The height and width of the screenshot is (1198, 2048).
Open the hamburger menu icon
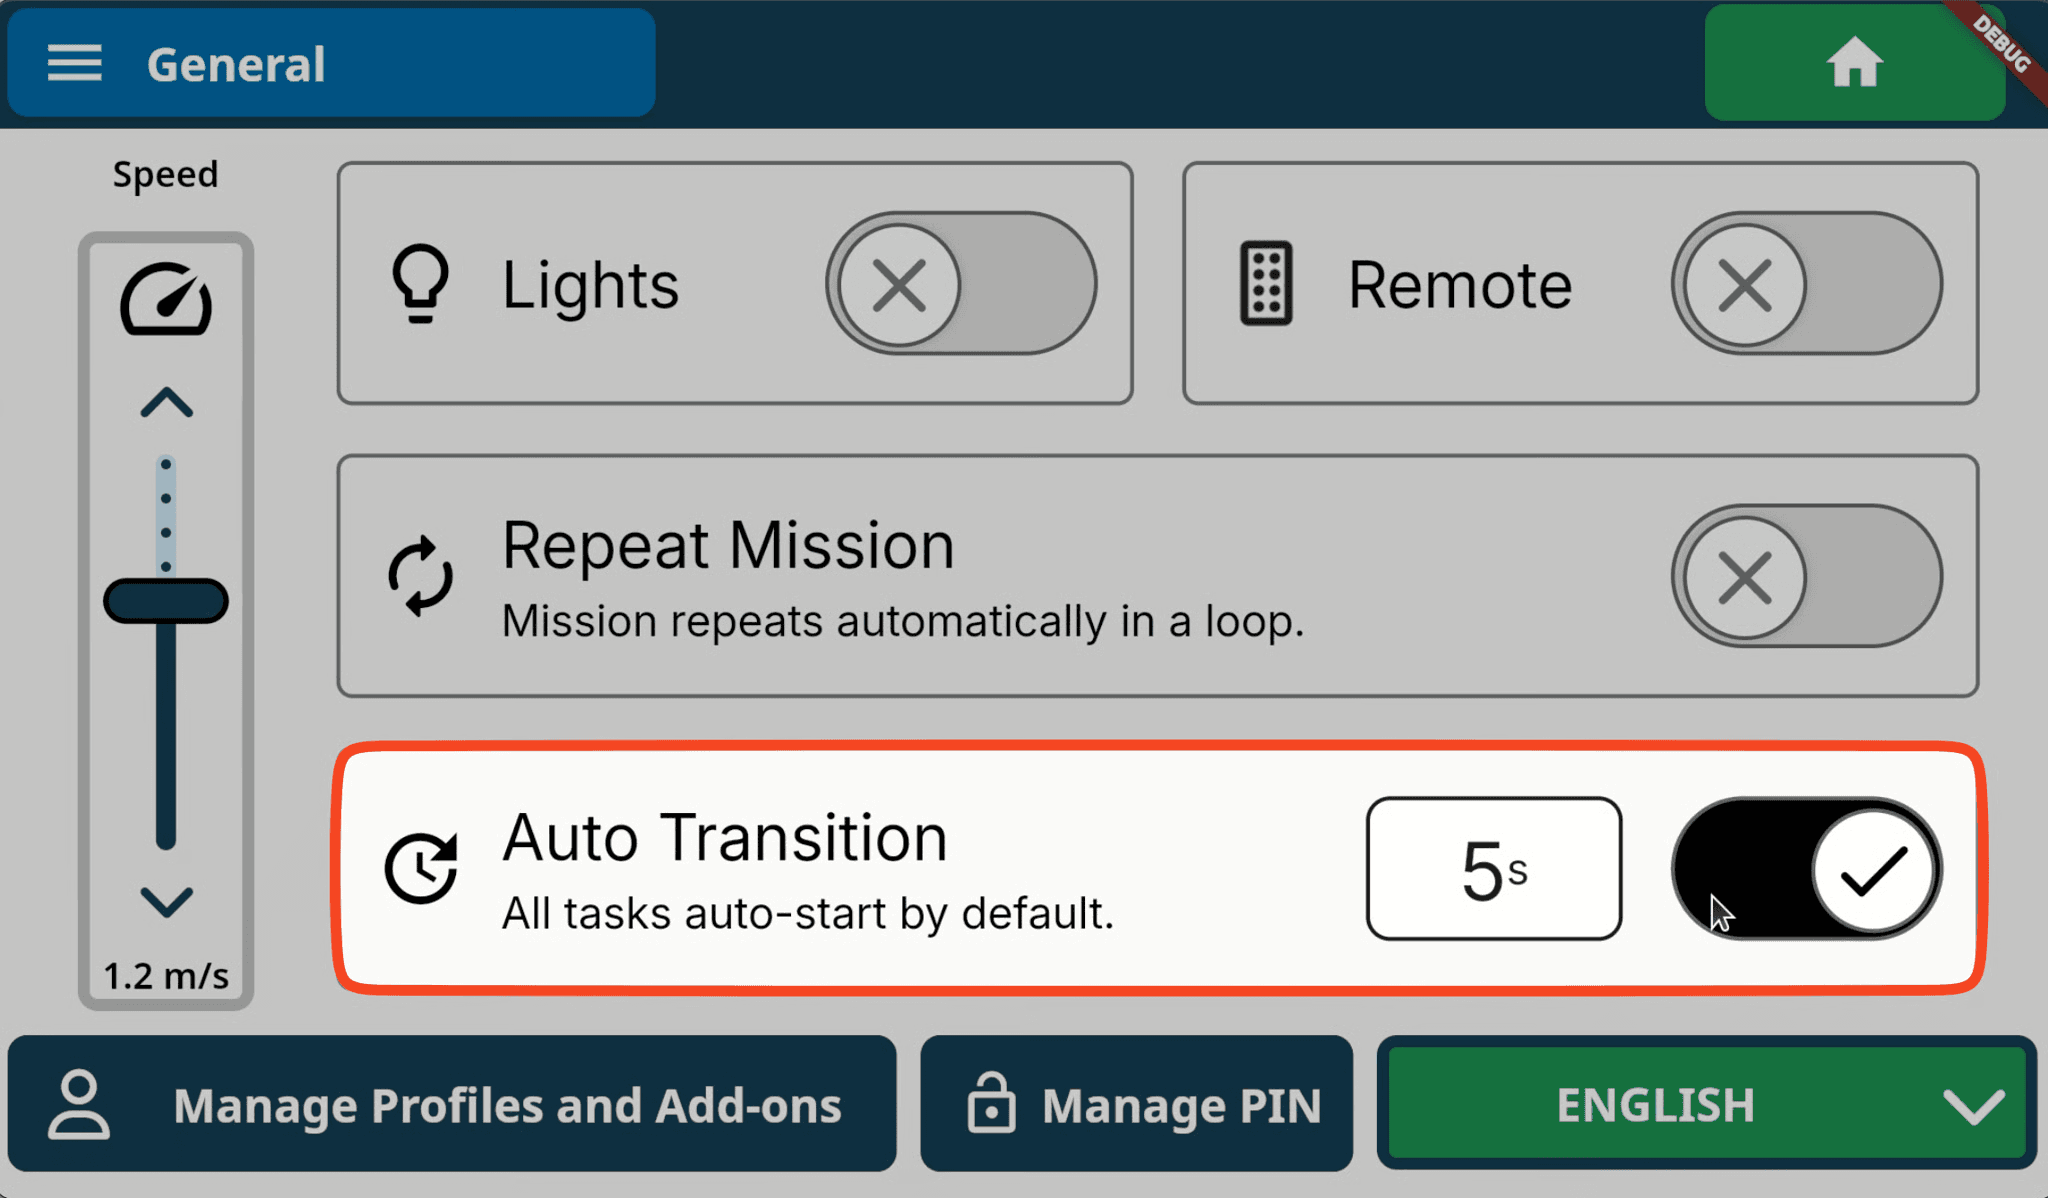pyautogui.click(x=75, y=63)
